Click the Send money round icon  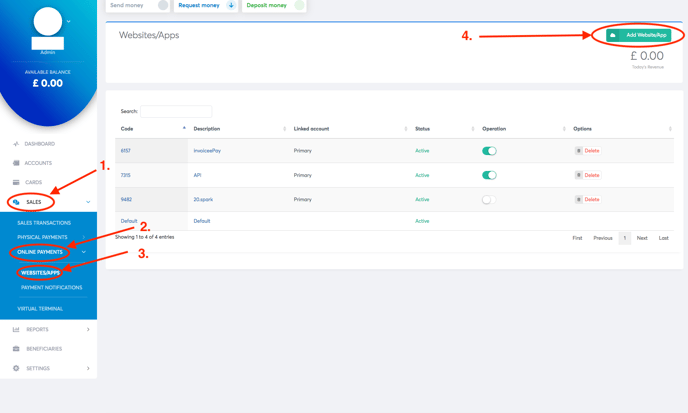[163, 5]
